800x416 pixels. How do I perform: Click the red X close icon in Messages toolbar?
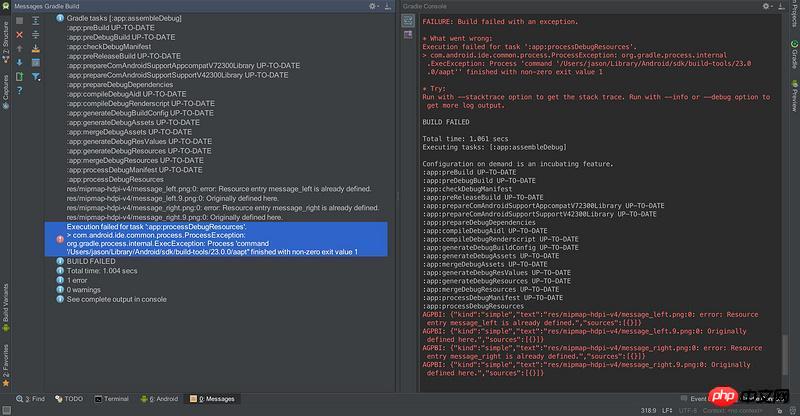[x=19, y=35]
